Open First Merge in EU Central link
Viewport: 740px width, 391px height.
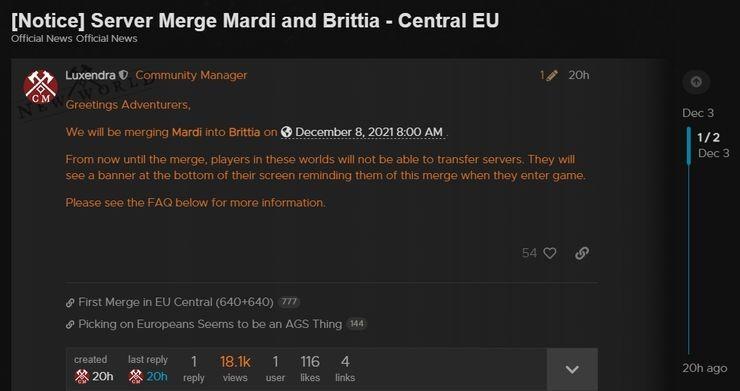pyautogui.click(x=176, y=302)
